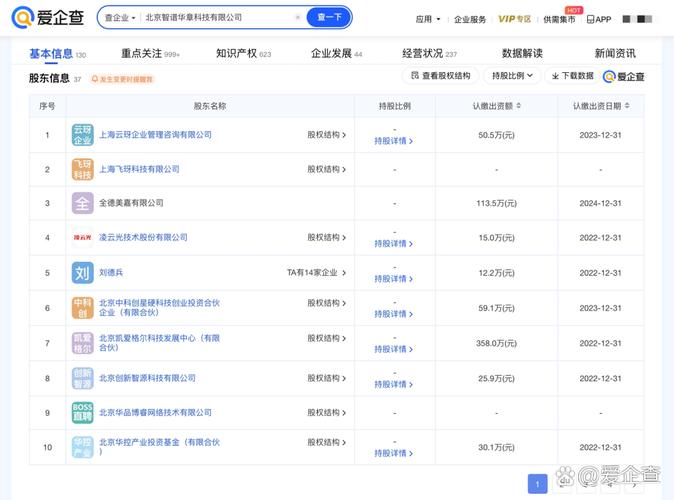Switch to the 经营状况 tab

[x=429, y=54]
